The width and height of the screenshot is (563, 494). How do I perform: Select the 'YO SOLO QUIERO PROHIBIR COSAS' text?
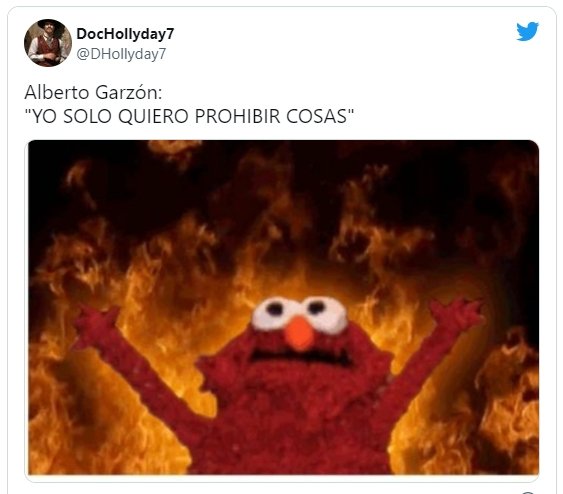click(189, 116)
